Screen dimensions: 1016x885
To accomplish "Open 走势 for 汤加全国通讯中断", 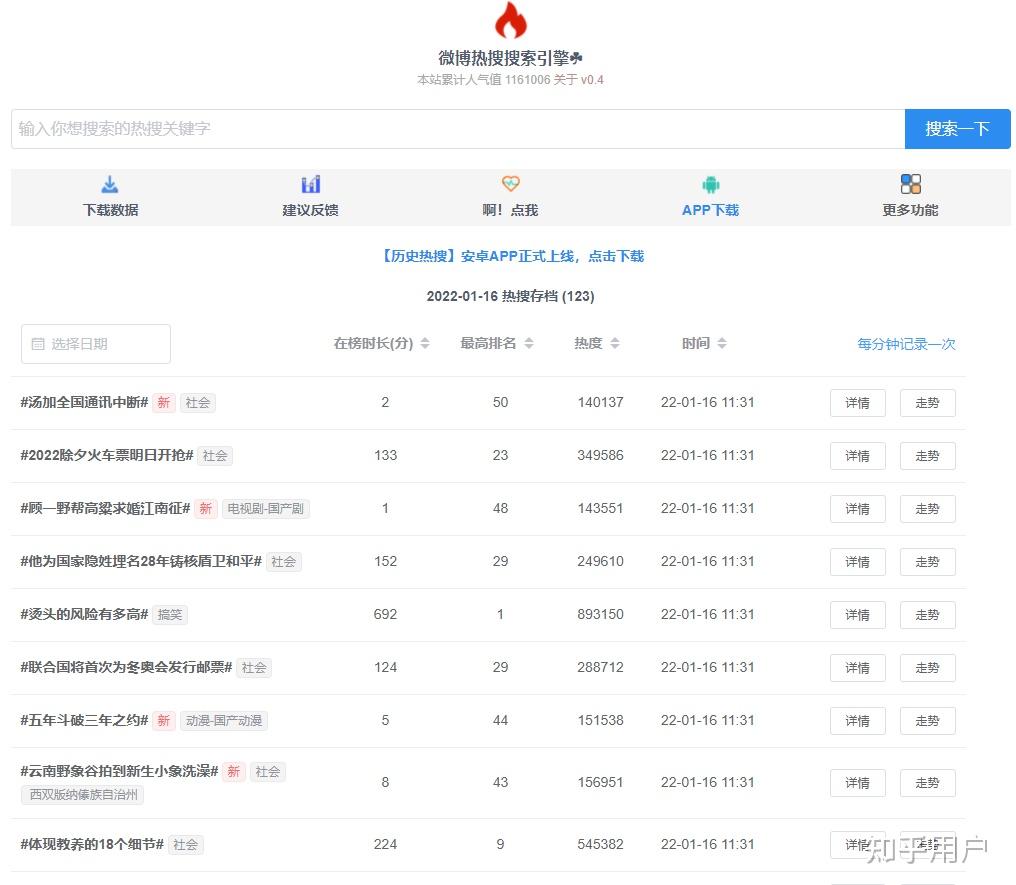I will [927, 403].
